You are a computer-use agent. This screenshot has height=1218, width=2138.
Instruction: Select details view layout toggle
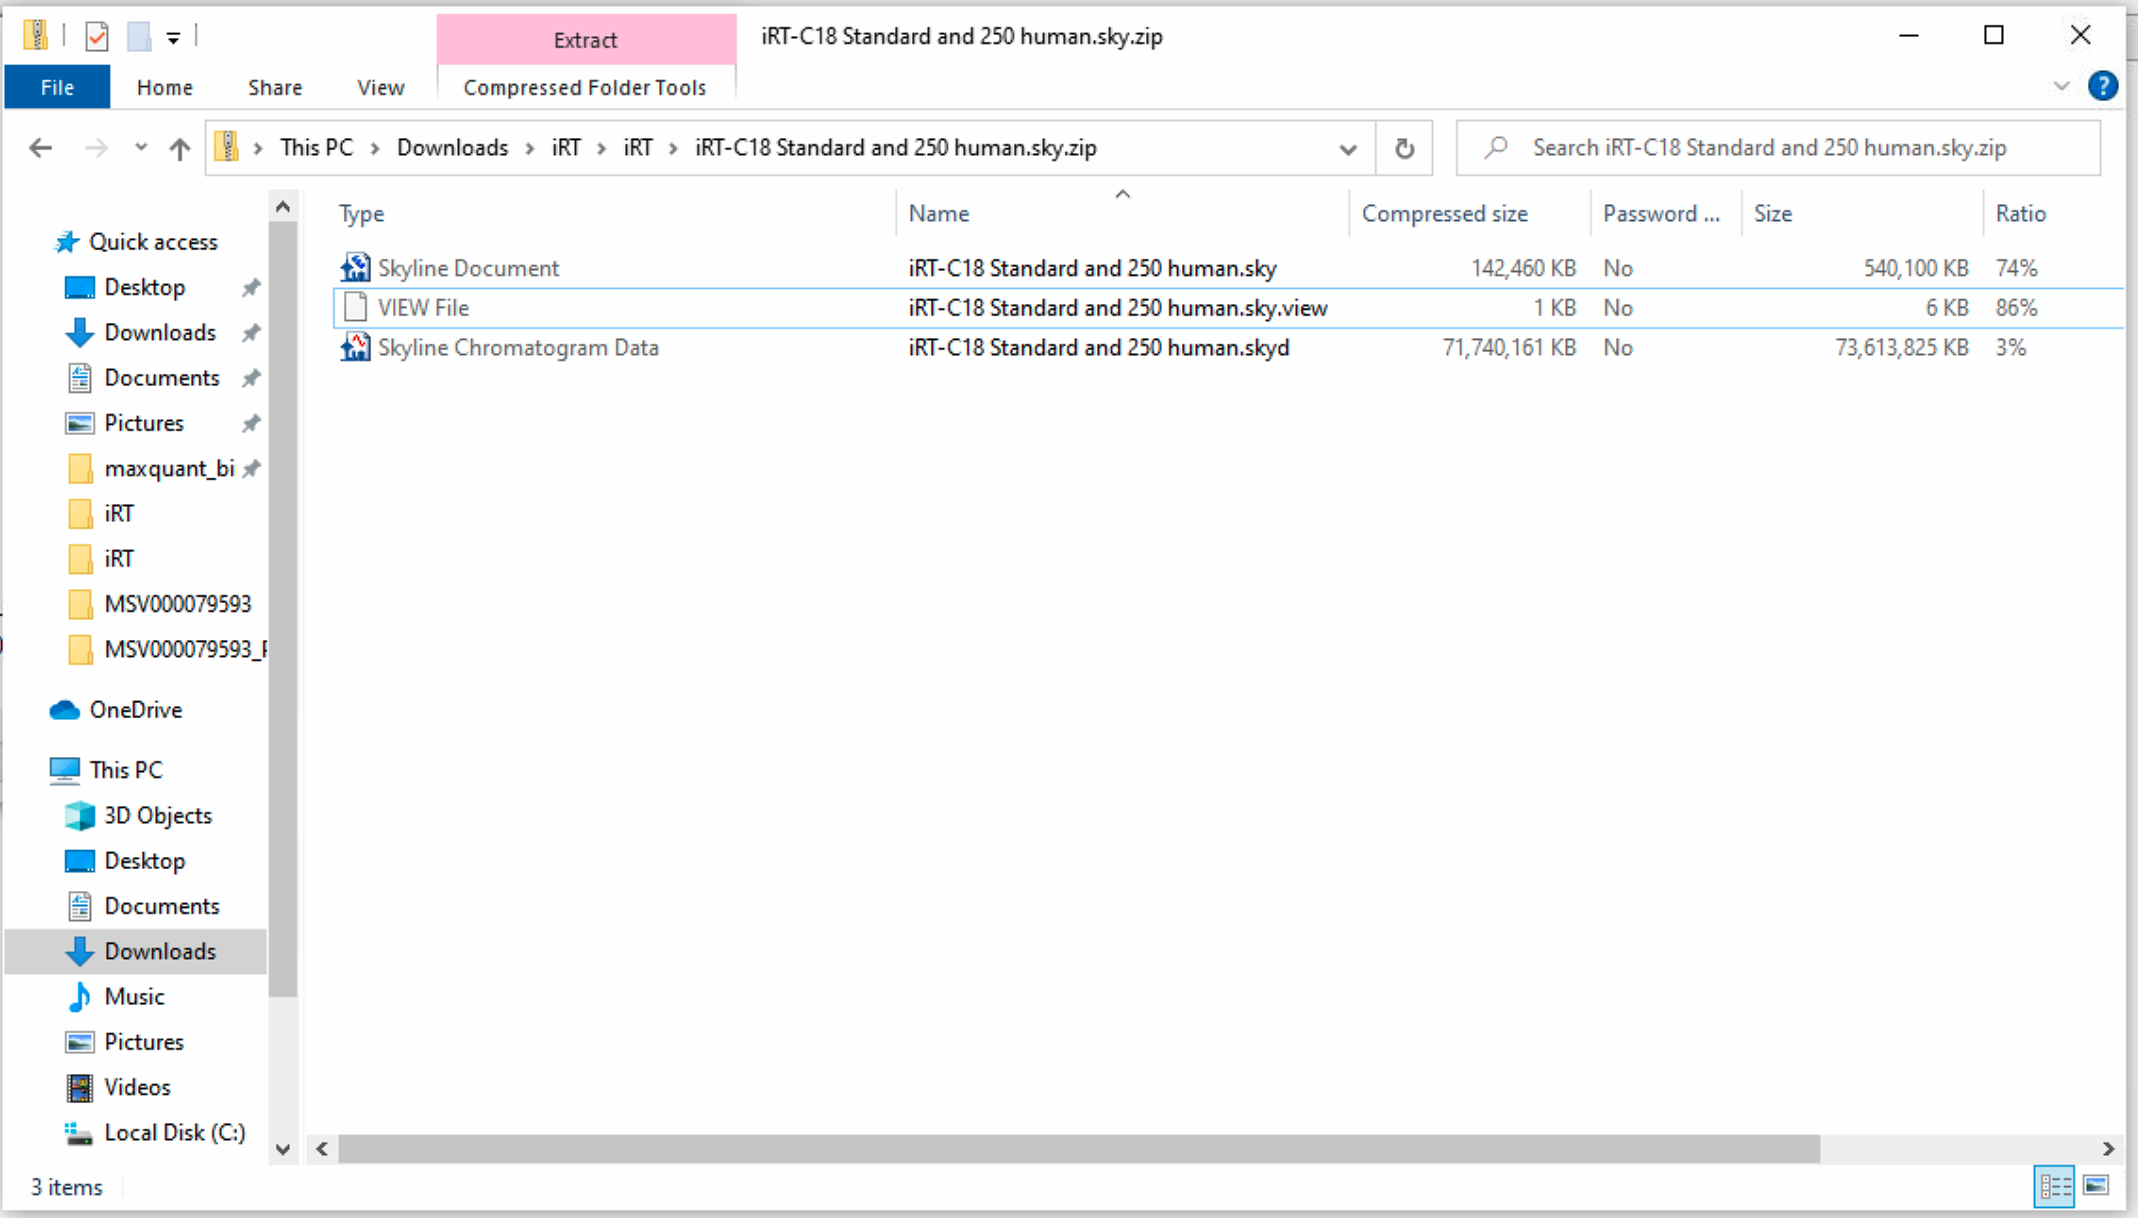[x=2055, y=1186]
